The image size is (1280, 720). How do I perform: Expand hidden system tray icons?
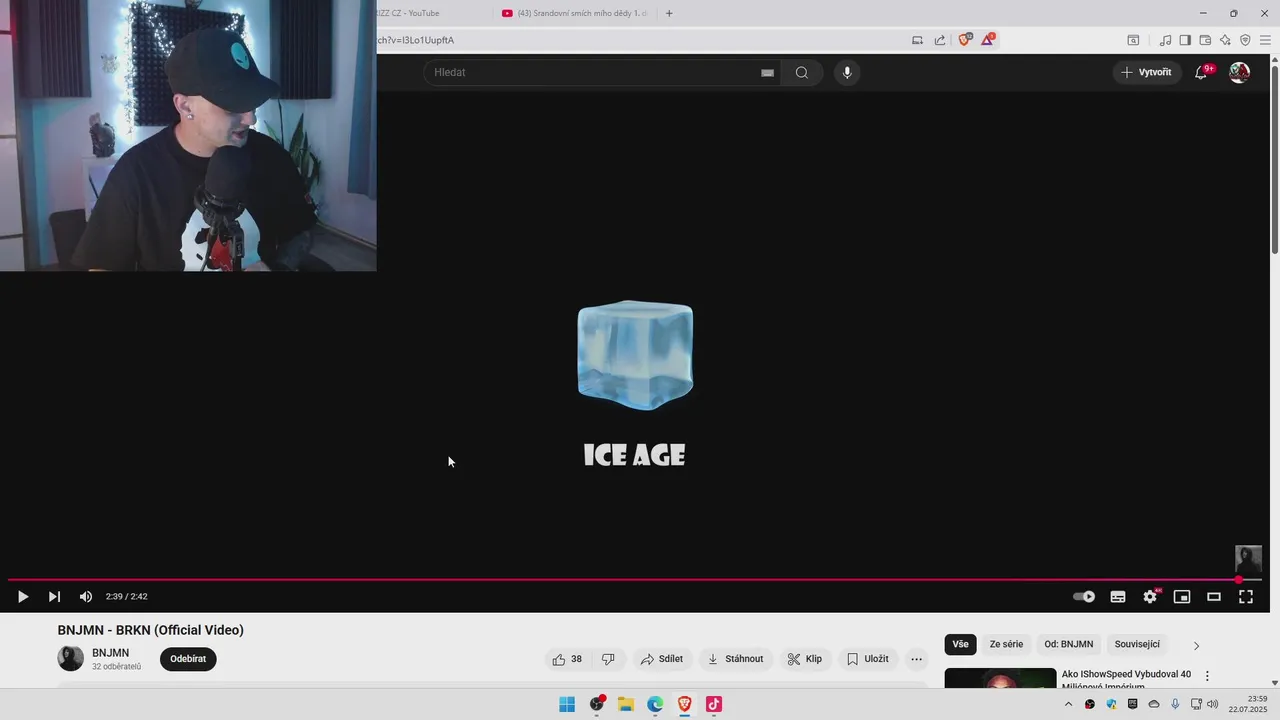click(1068, 704)
